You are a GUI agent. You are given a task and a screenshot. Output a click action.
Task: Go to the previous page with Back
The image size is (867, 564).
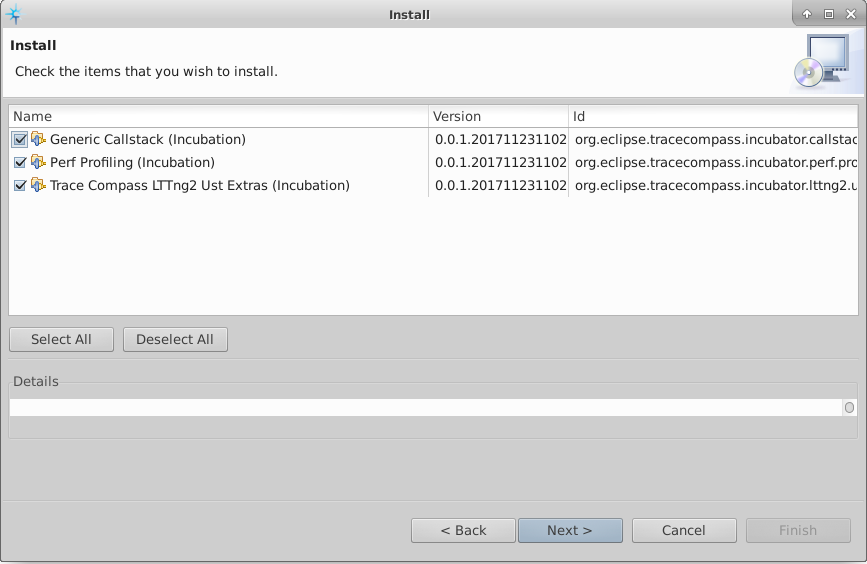coord(463,530)
